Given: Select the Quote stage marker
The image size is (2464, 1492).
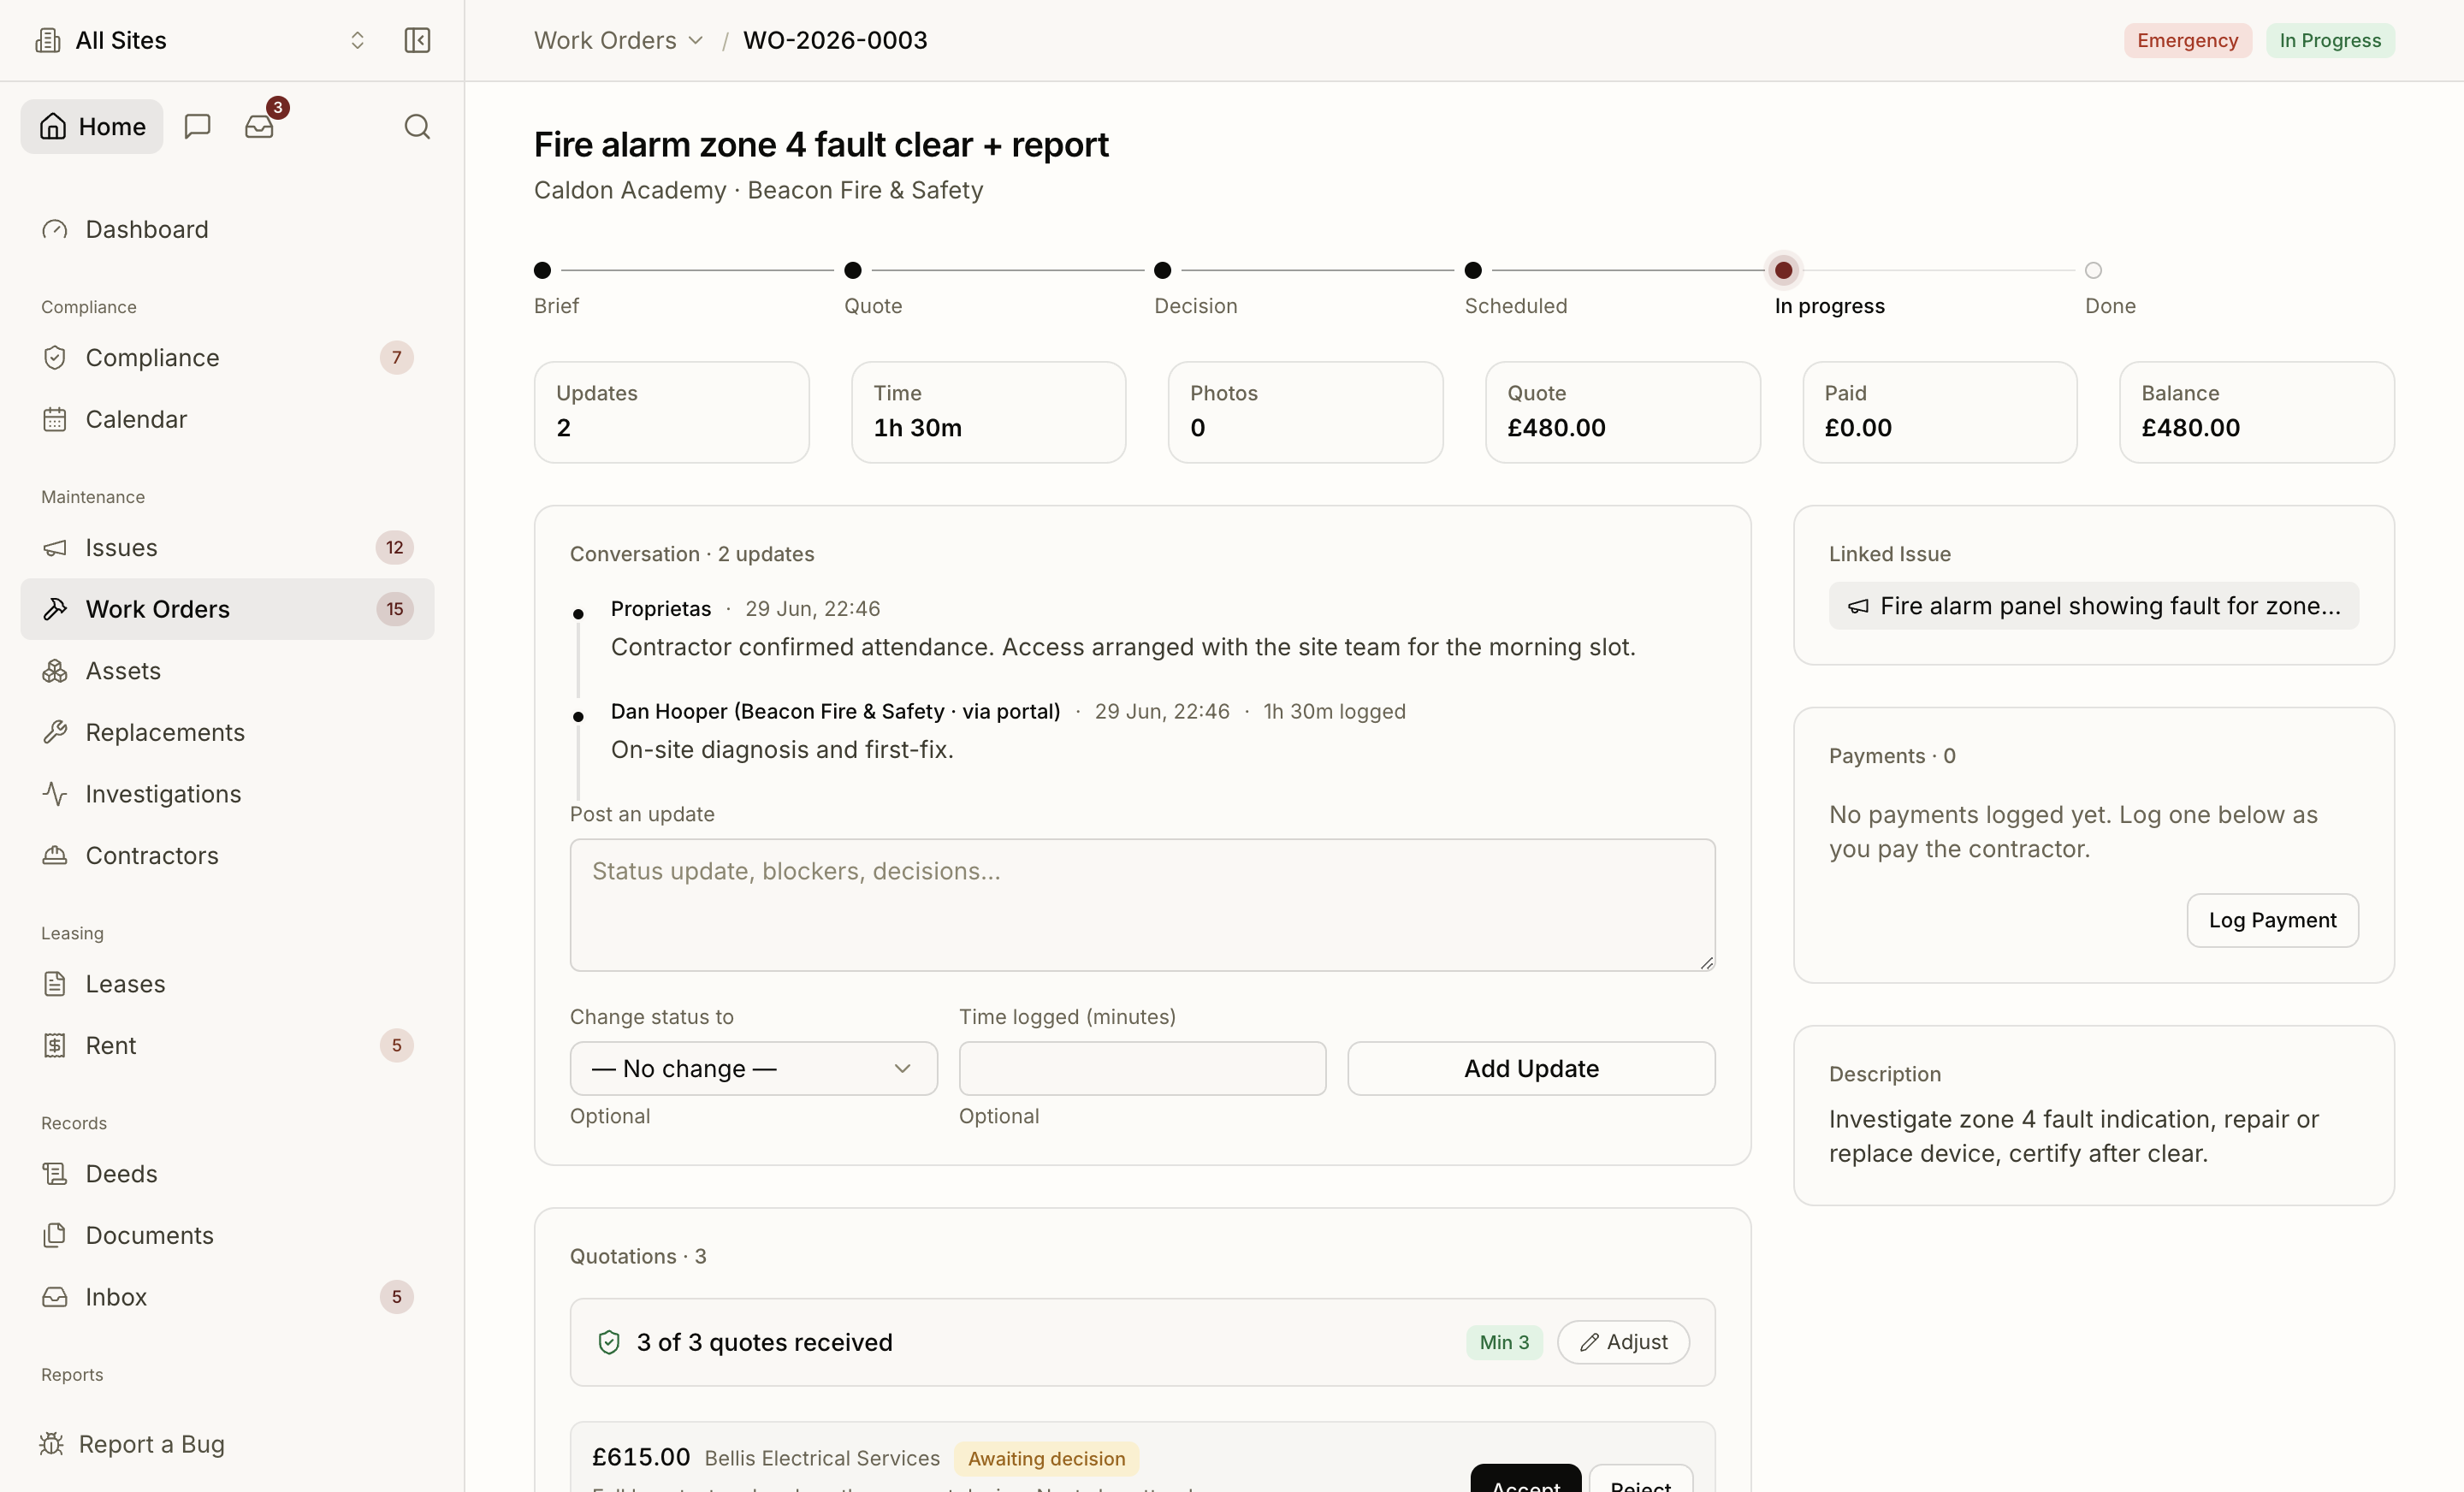Looking at the screenshot, I should click(852, 270).
